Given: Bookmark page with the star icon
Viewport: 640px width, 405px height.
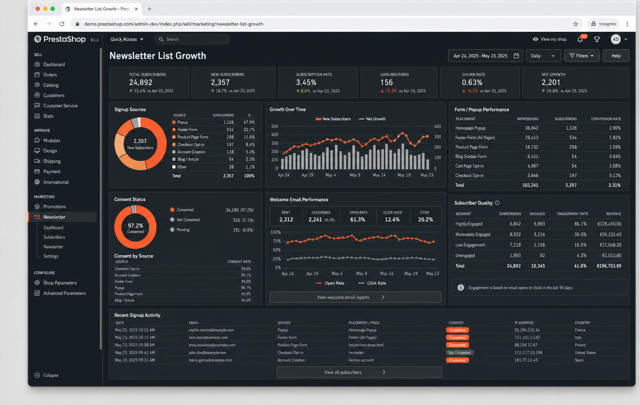Looking at the screenshot, I should pos(576,24).
